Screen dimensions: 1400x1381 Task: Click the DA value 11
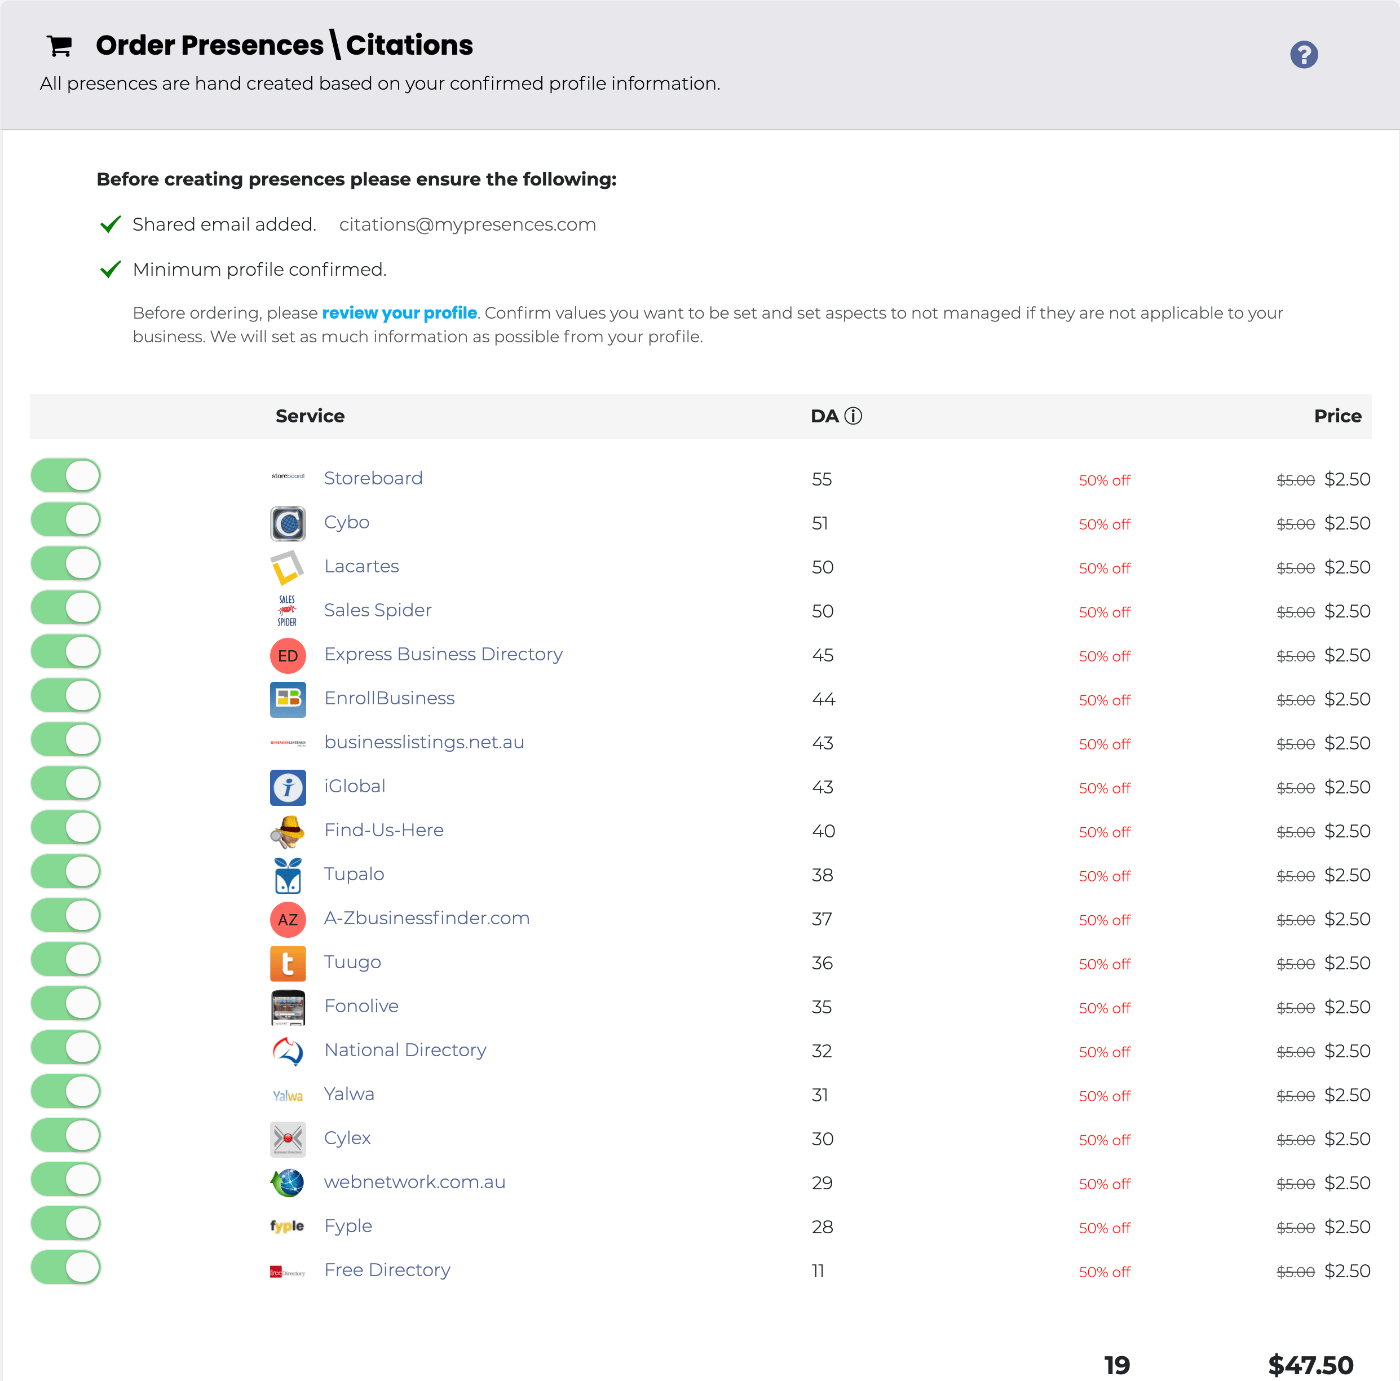818,1271
